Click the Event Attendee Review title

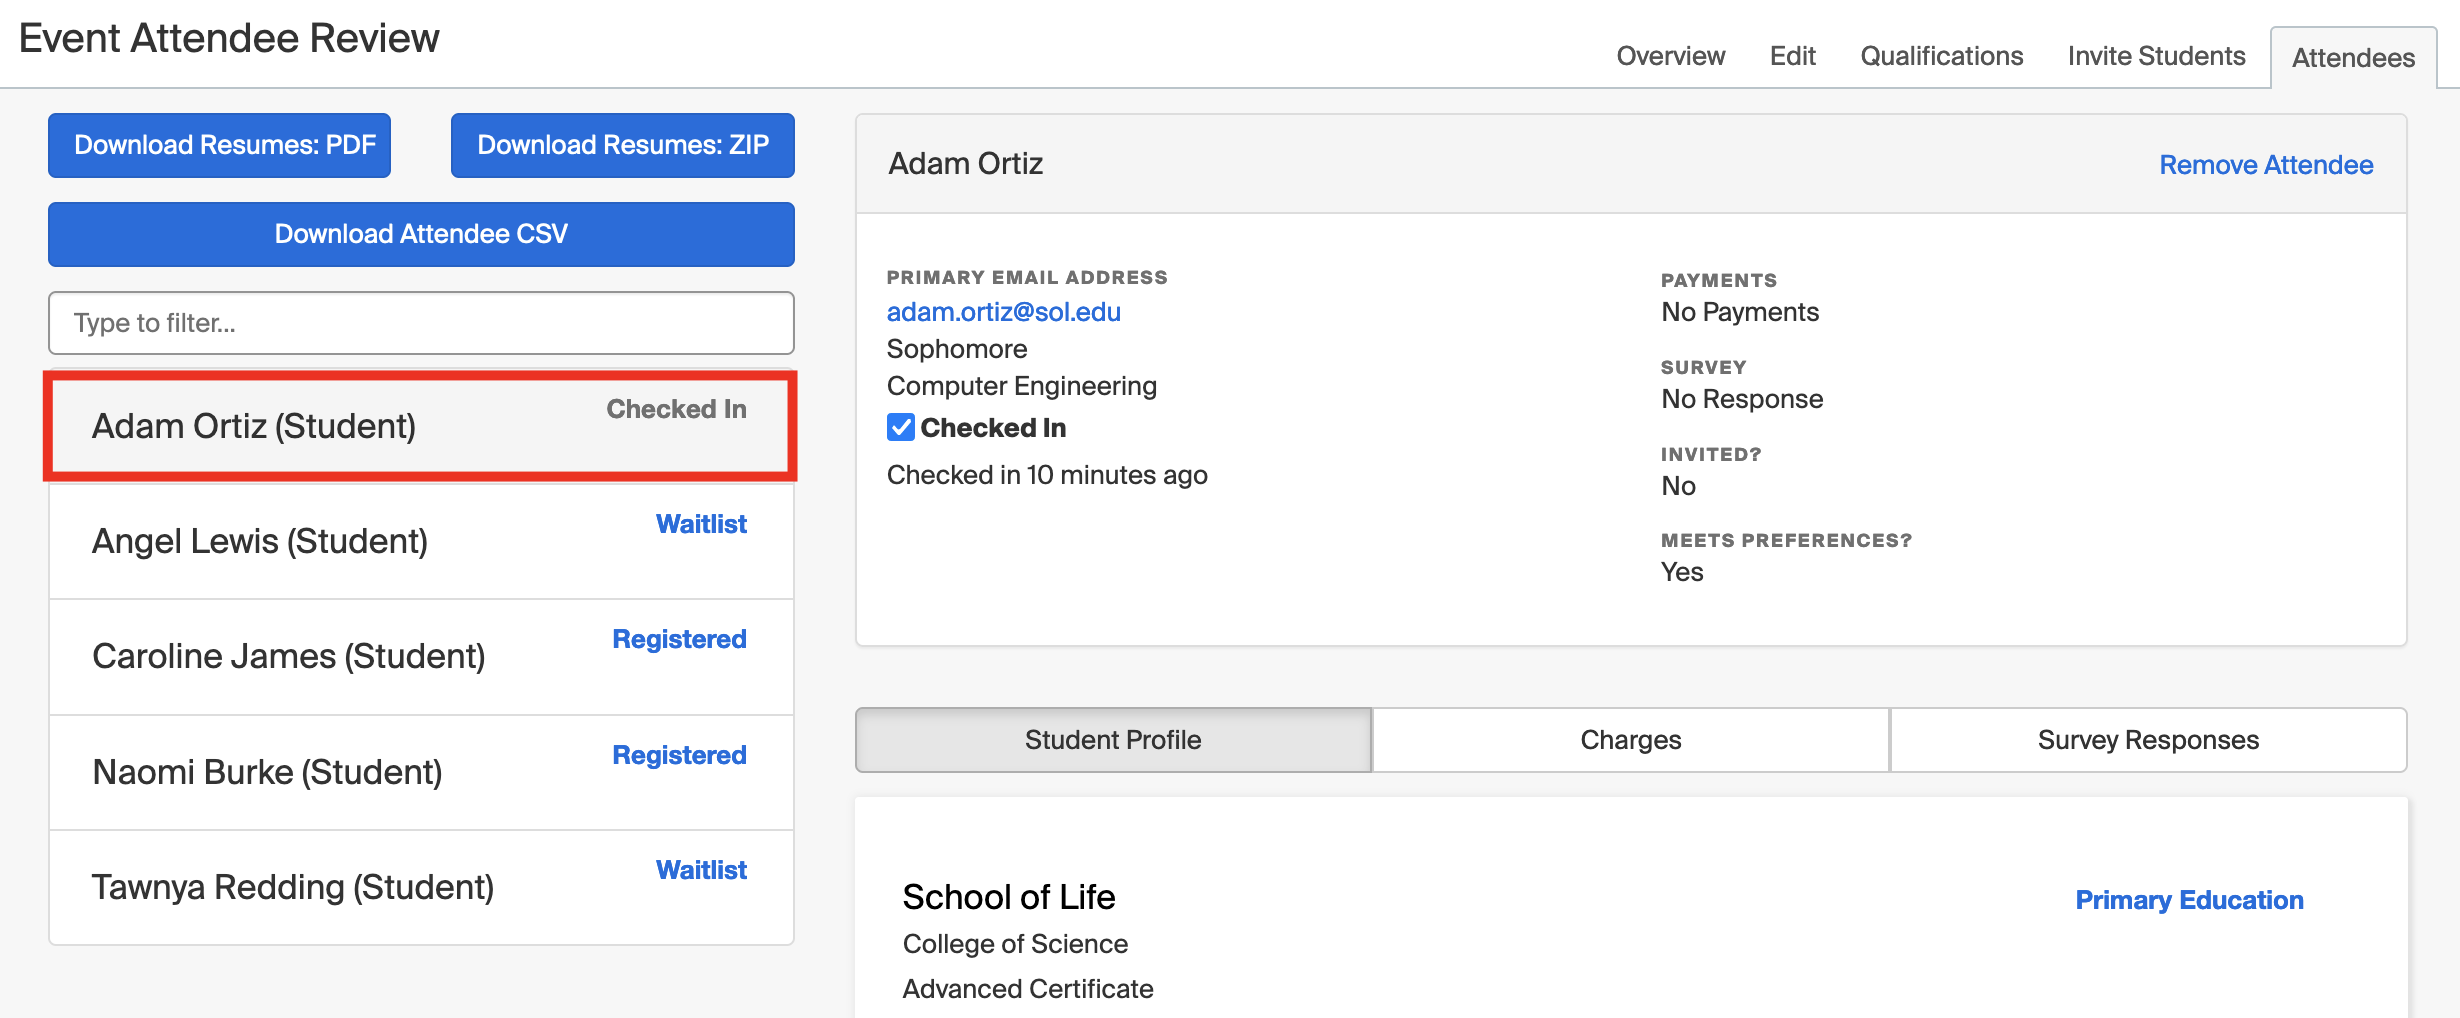(x=229, y=38)
